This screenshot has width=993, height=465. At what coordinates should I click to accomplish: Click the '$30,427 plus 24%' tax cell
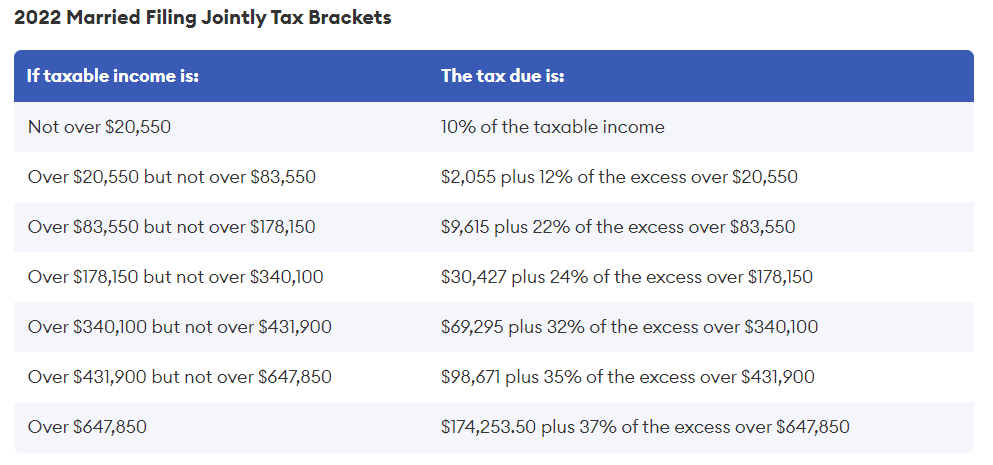point(627,277)
